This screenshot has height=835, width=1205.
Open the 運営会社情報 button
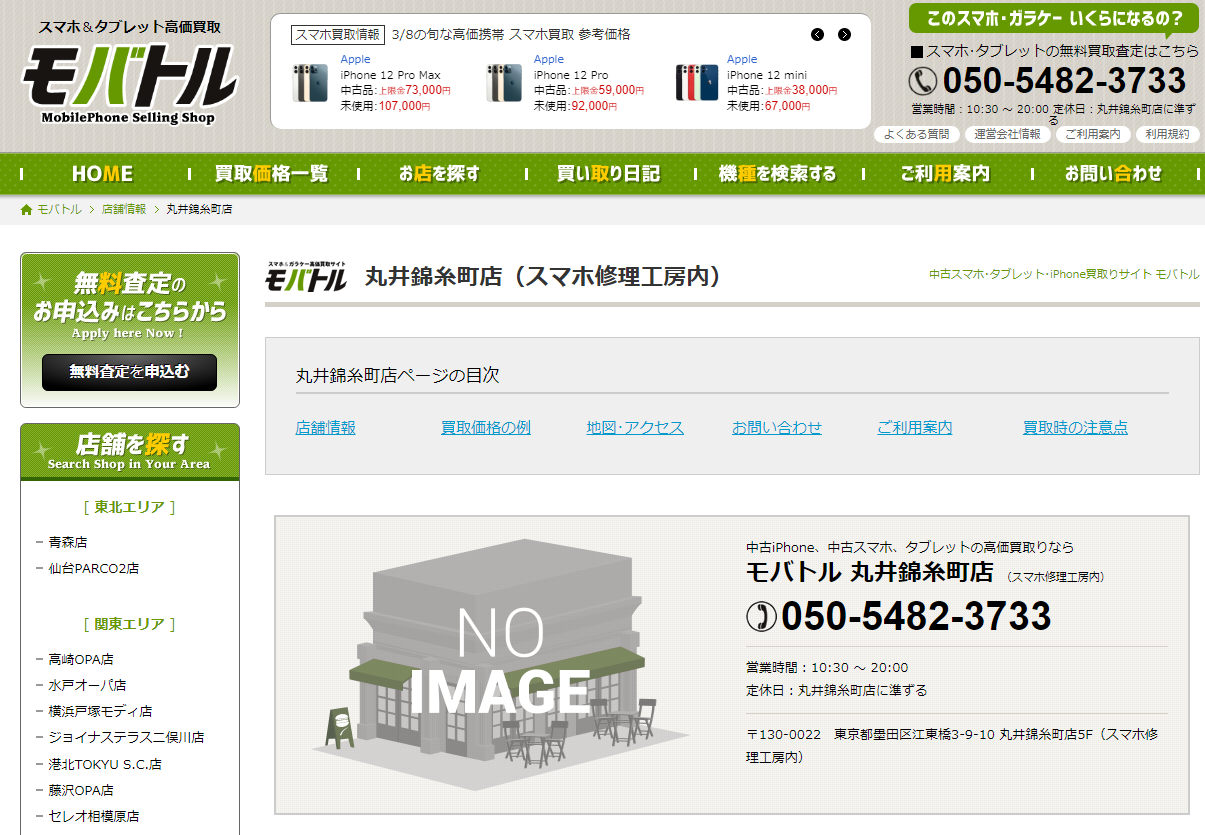(x=1007, y=134)
